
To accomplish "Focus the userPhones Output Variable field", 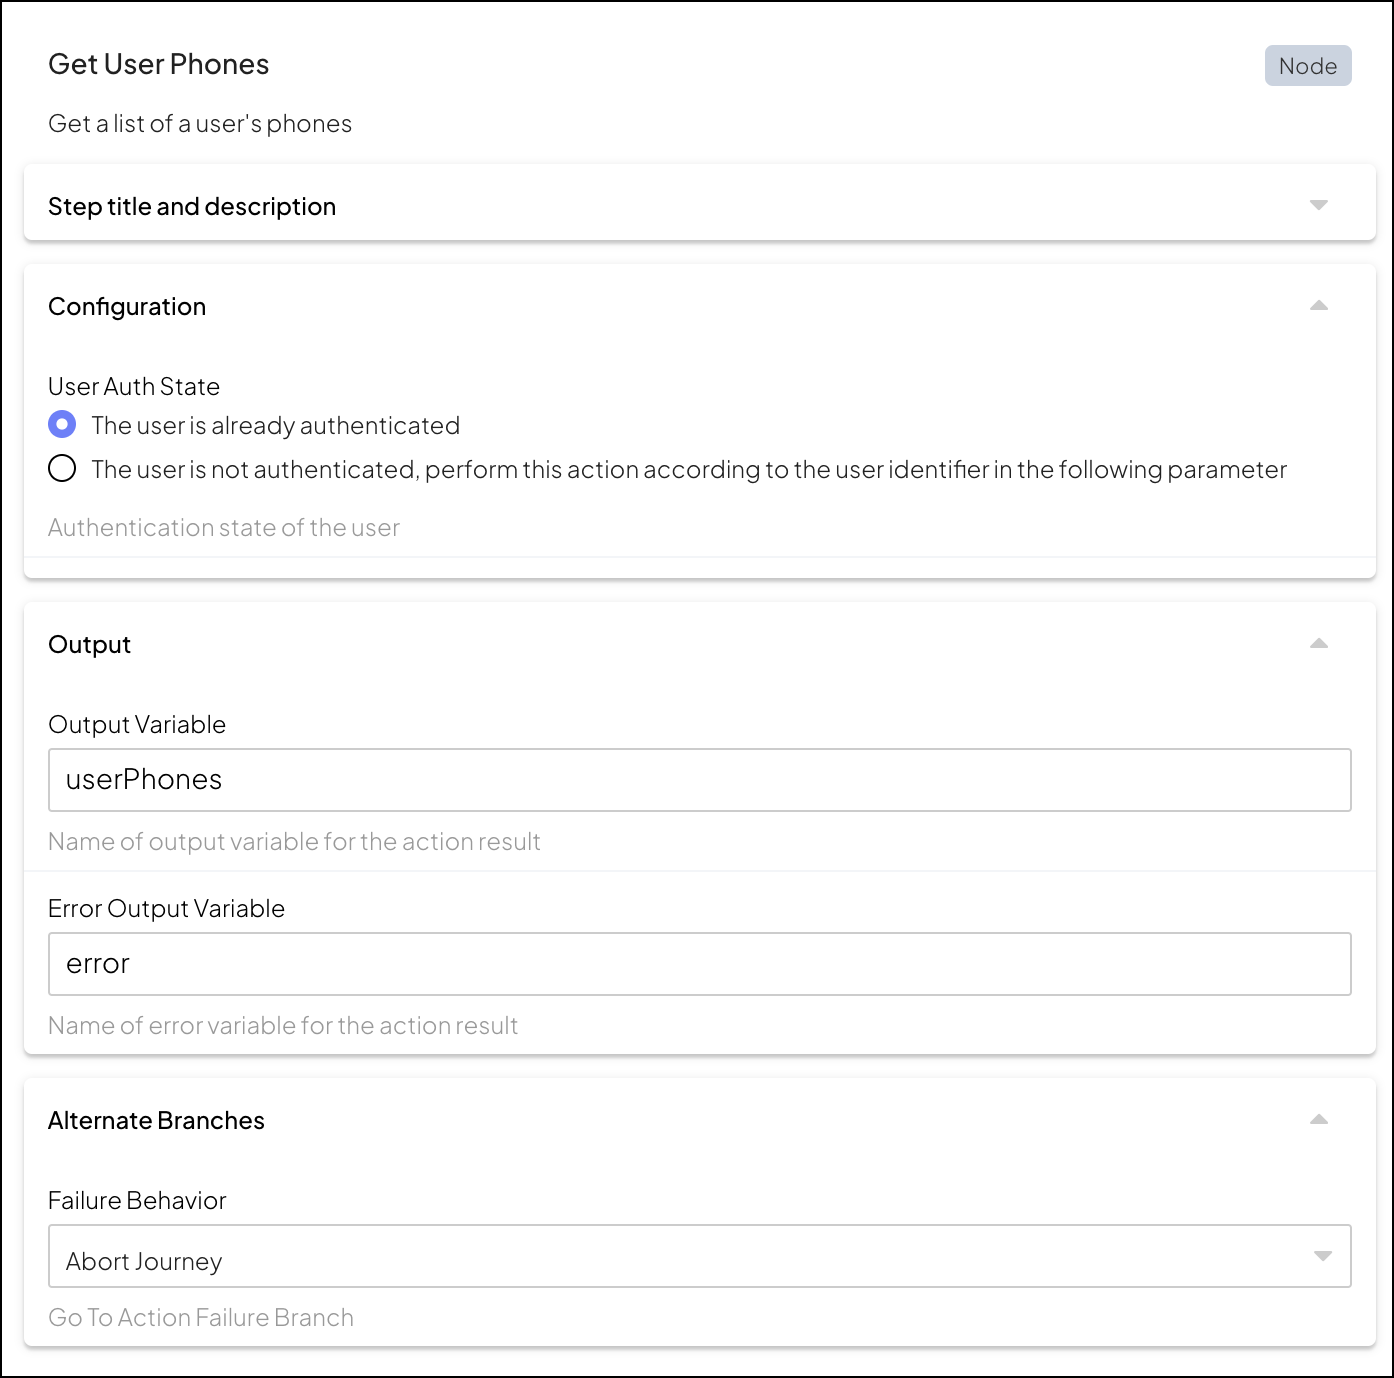I will pyautogui.click(x=698, y=780).
